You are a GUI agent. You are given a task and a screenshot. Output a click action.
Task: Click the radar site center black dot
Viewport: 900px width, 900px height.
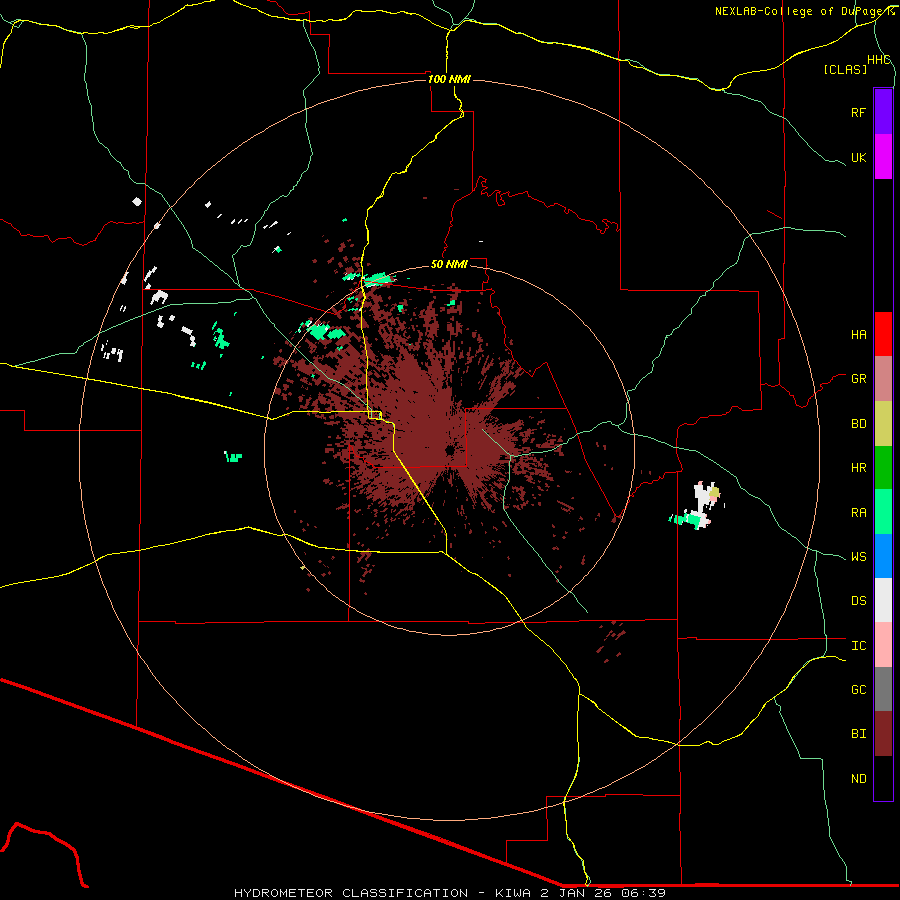(449, 451)
